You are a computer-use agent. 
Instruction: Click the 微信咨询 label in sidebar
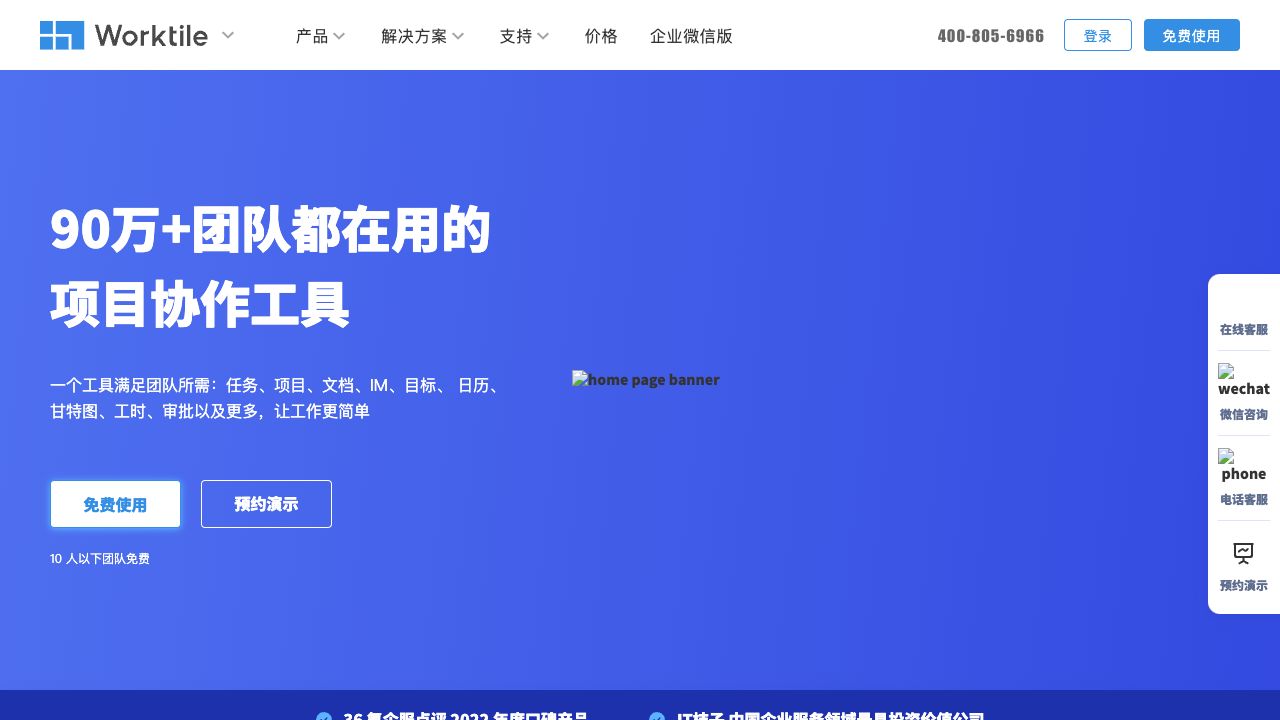(x=1243, y=414)
